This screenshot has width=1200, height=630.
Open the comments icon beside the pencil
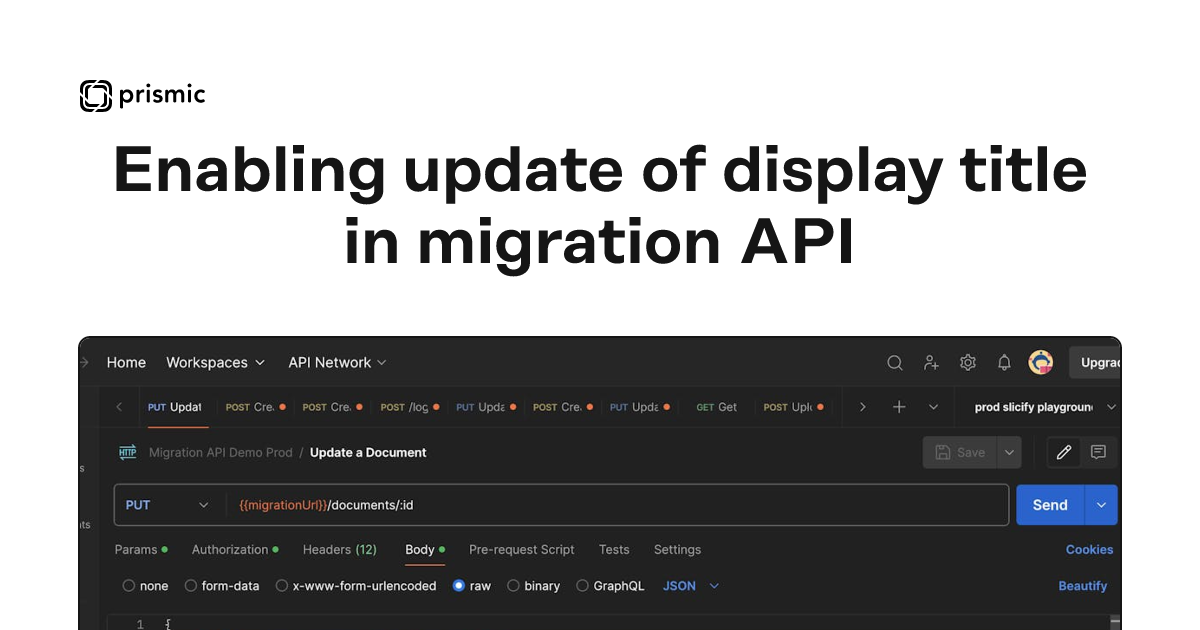[x=1098, y=453]
